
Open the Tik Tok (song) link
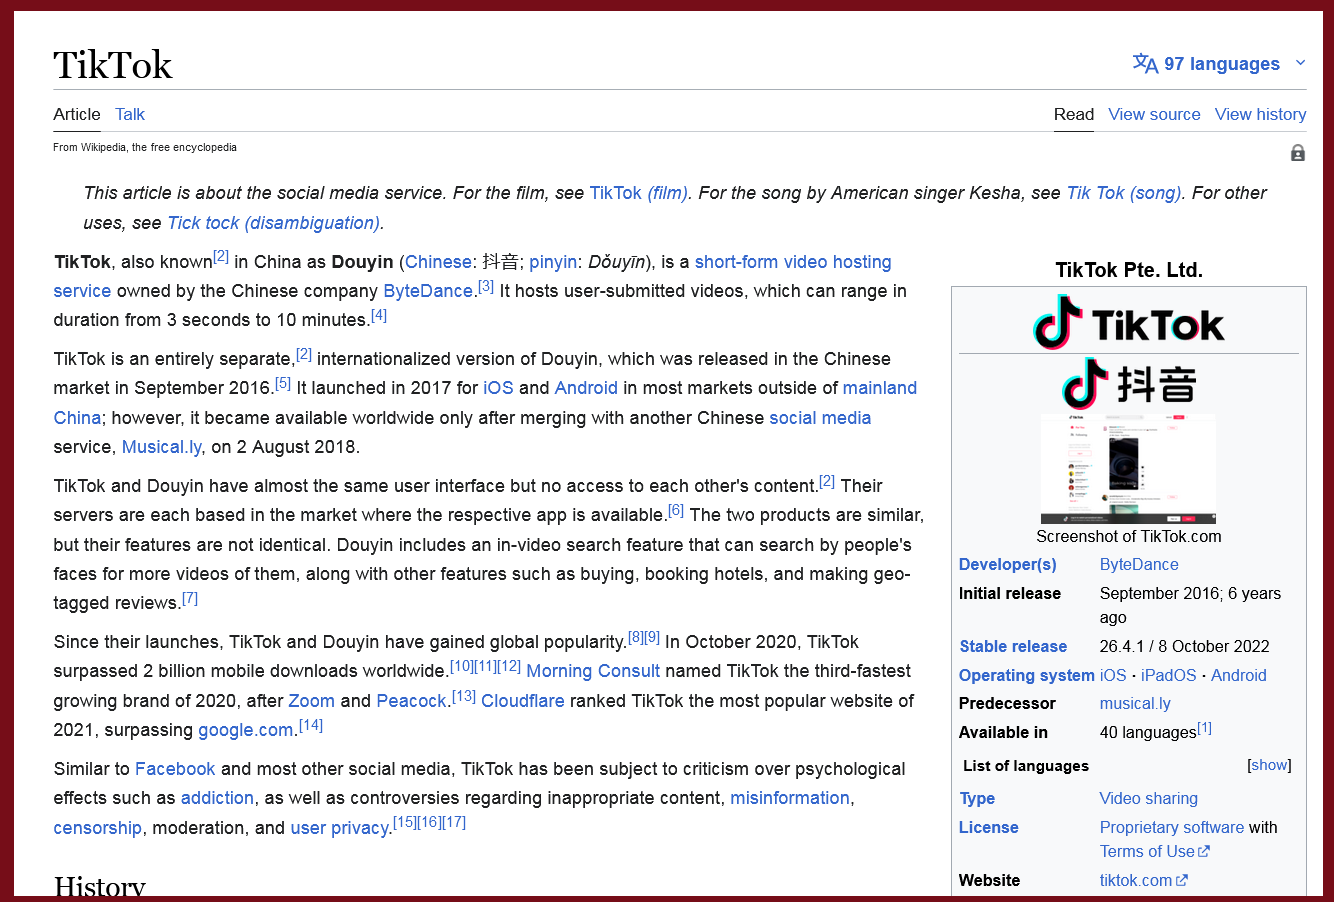coord(1124,193)
